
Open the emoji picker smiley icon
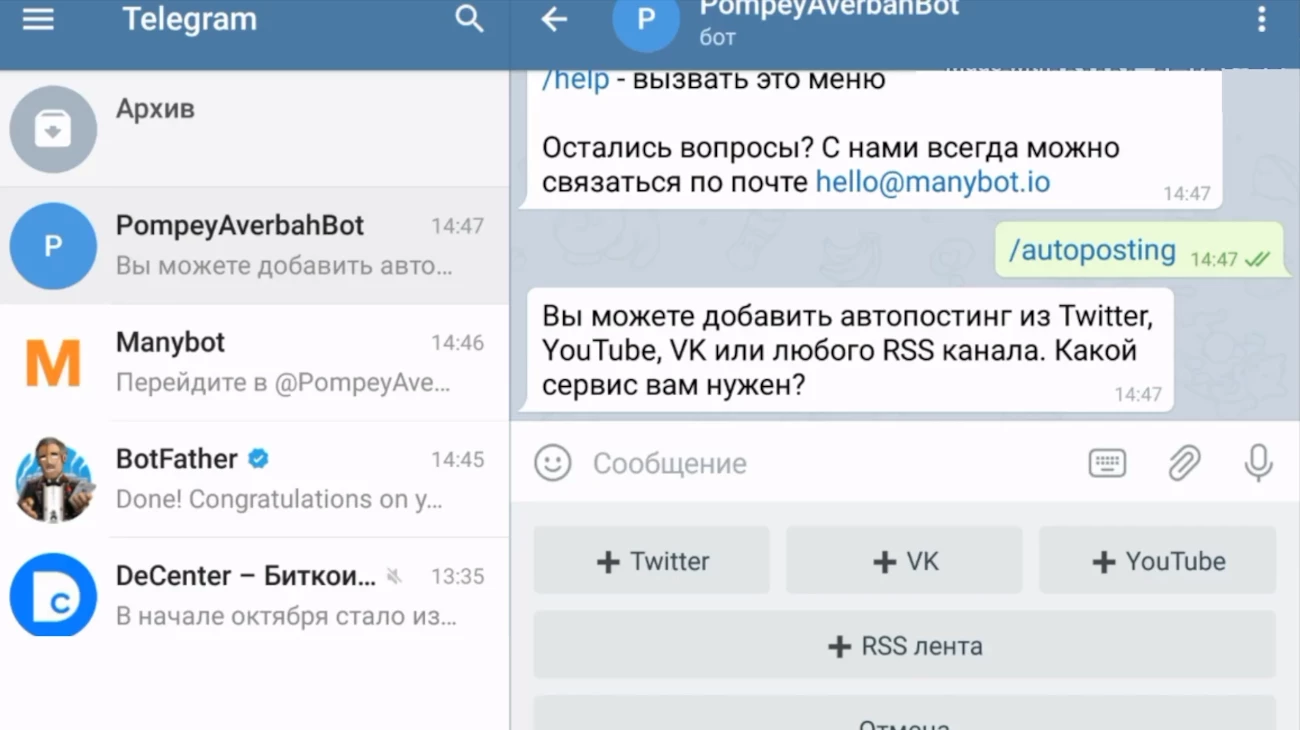tap(552, 463)
